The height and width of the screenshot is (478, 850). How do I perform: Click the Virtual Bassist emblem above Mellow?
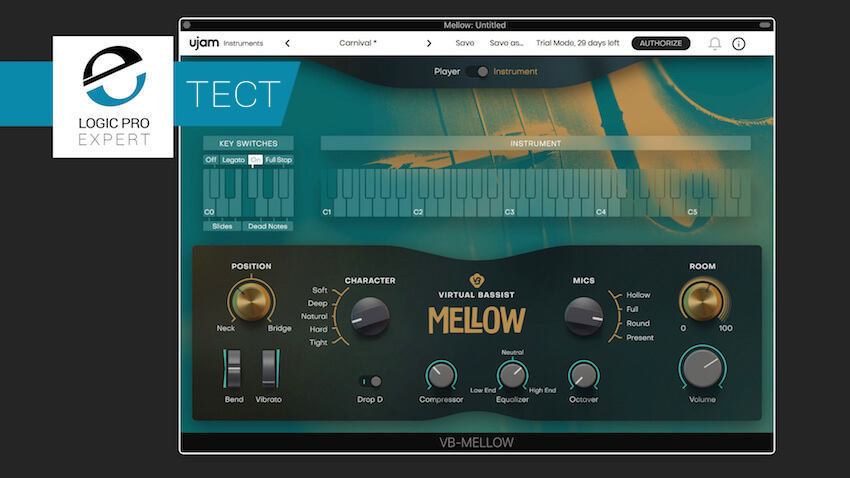476,280
